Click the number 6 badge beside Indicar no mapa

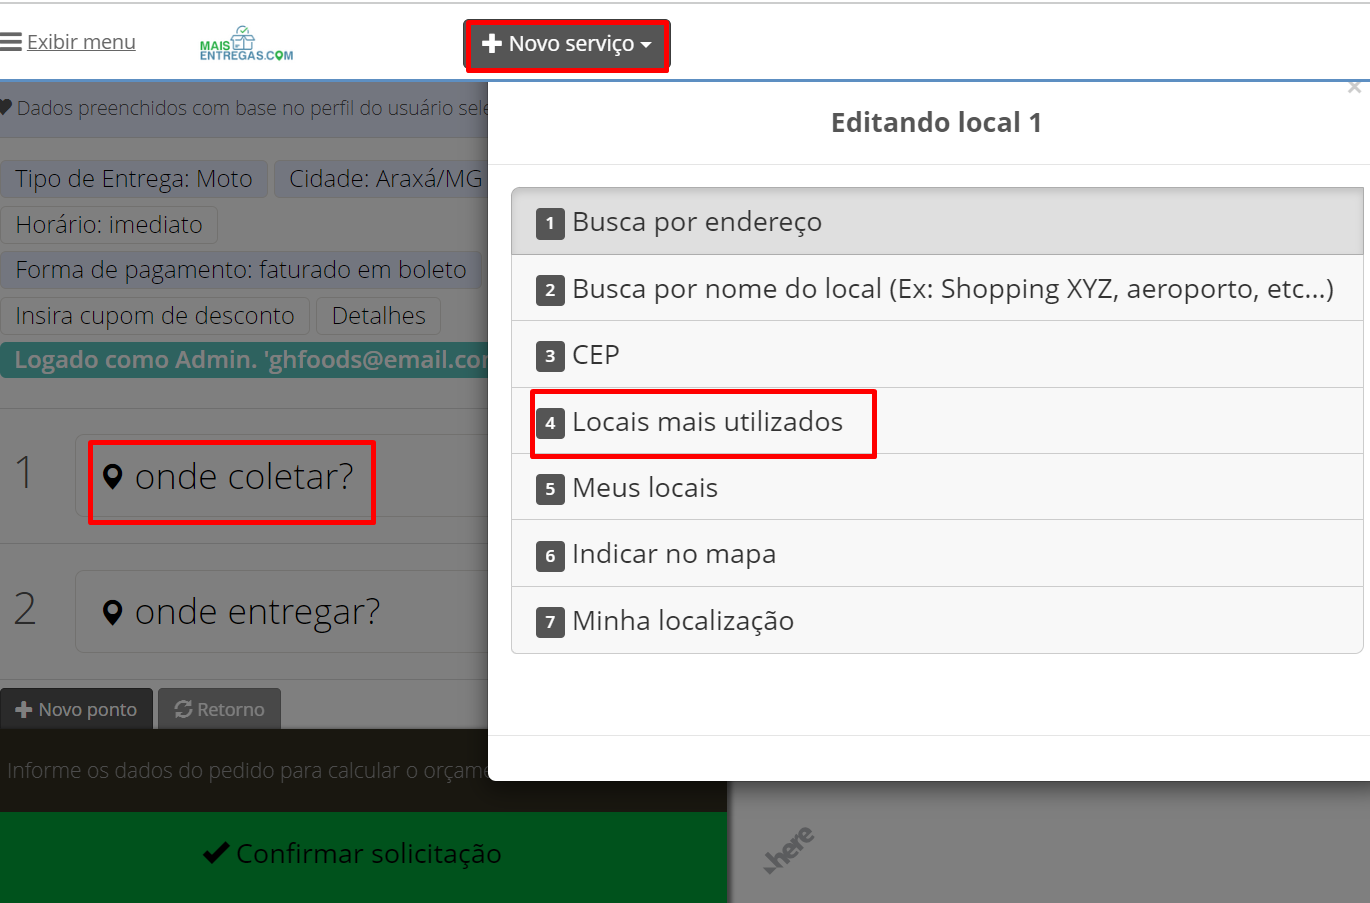click(x=550, y=555)
